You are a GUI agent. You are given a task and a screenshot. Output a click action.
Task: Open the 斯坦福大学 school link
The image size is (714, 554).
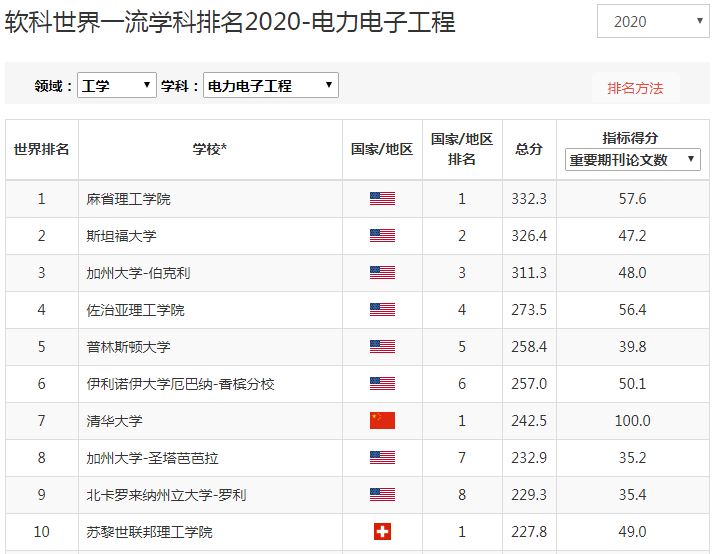(121, 236)
